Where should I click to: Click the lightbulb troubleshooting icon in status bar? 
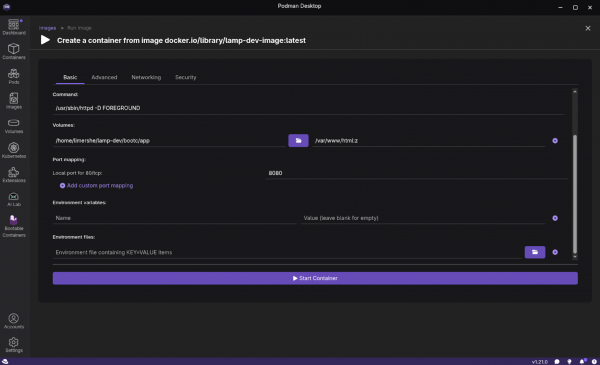click(x=569, y=362)
